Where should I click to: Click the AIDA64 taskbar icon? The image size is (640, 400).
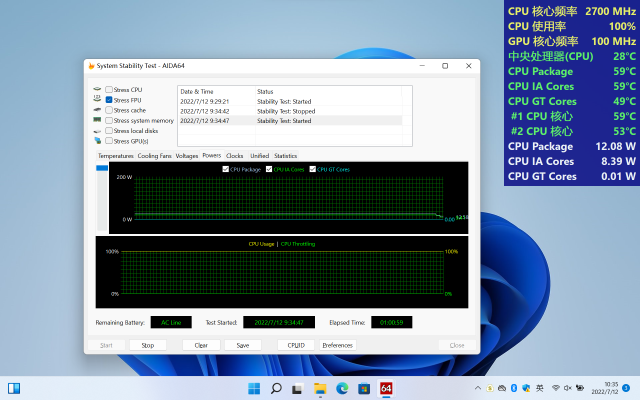pyautogui.click(x=386, y=388)
